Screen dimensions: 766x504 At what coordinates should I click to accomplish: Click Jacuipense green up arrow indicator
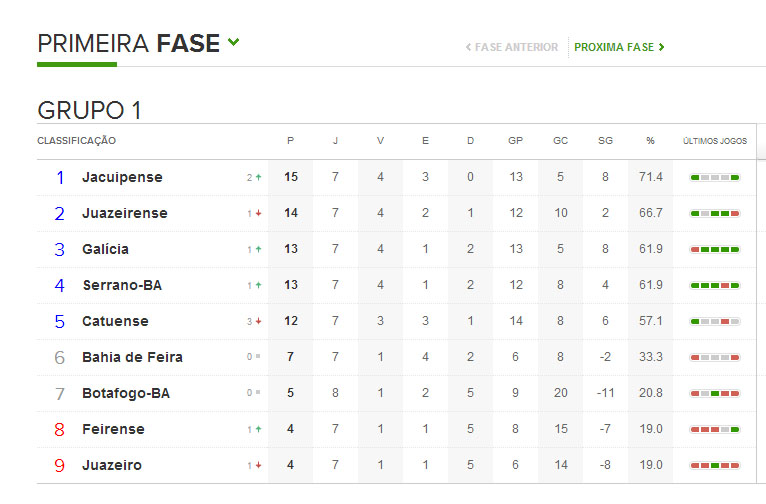tap(258, 178)
